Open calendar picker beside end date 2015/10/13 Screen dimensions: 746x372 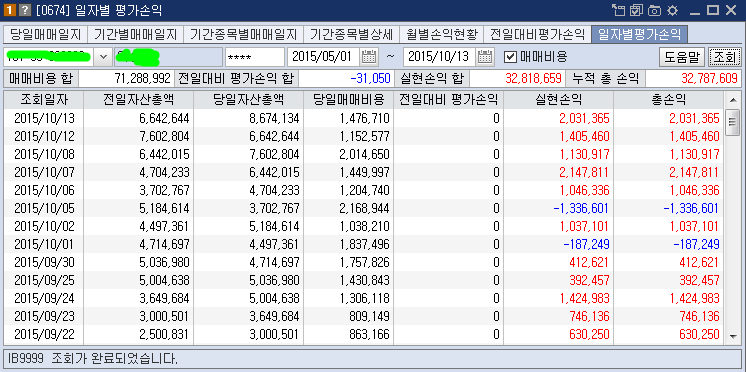coord(485,57)
